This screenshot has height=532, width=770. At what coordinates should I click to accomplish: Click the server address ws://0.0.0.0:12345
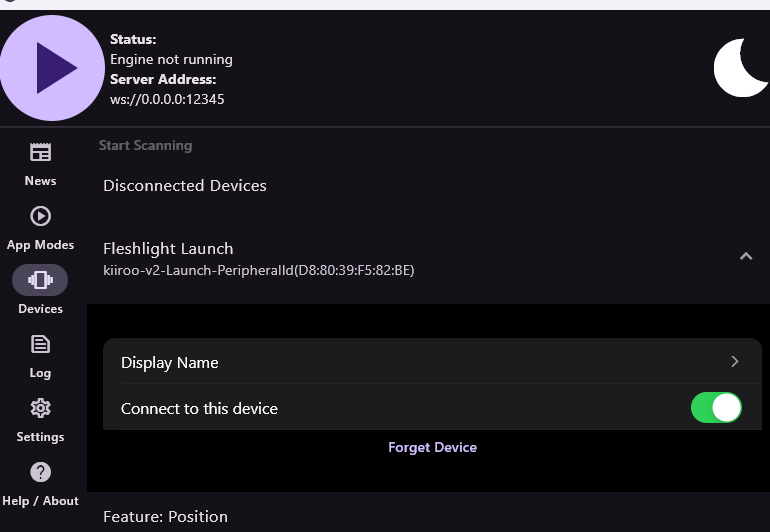click(x=167, y=99)
